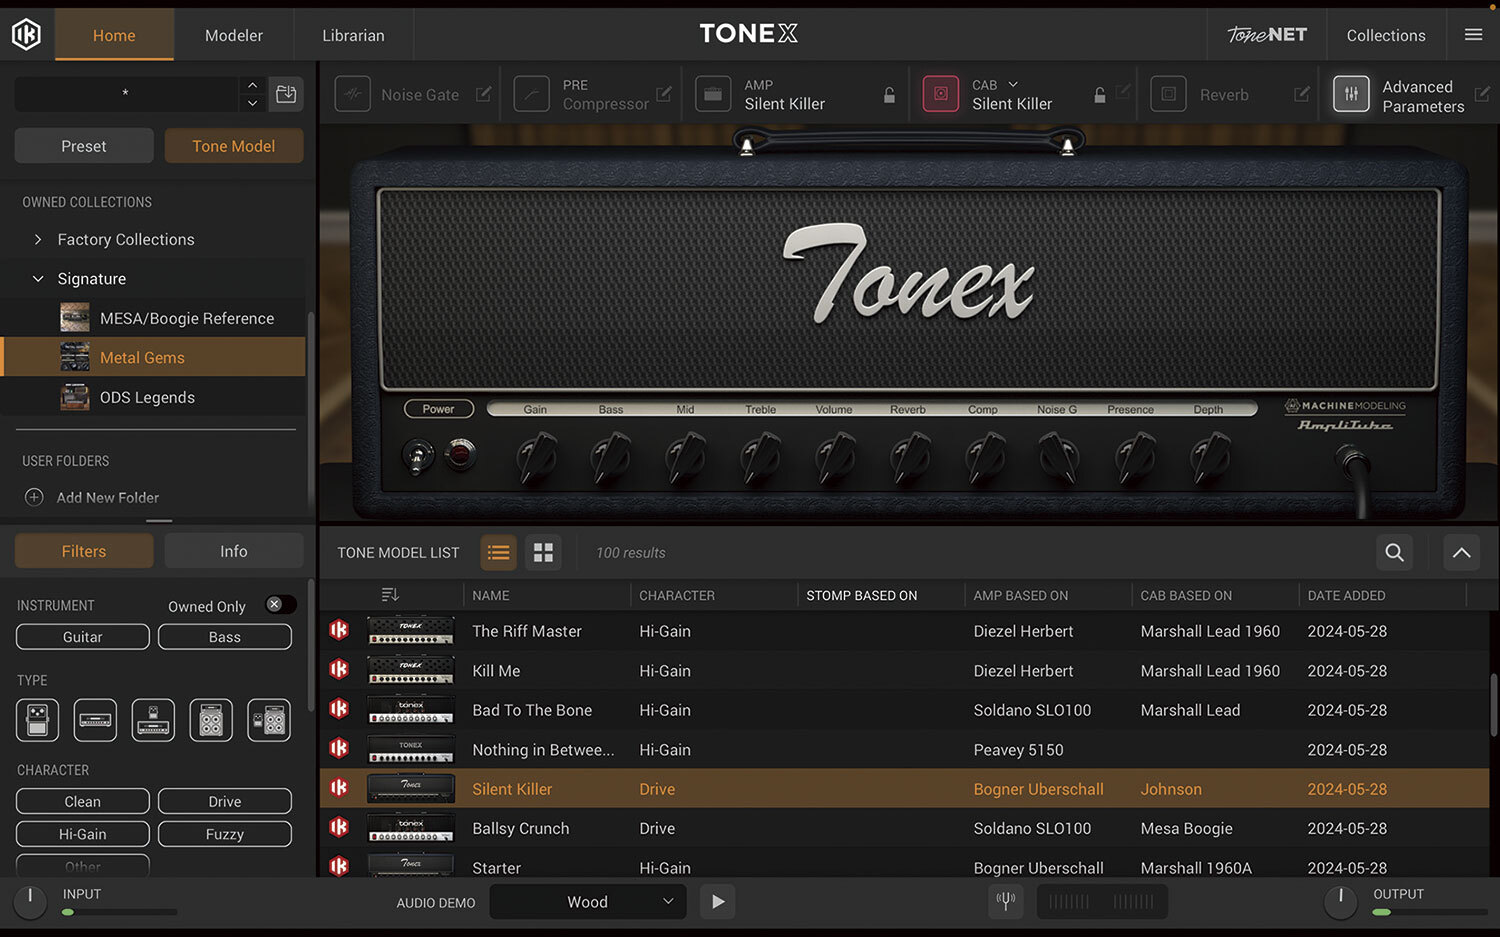Click the tuner icon in bottom bar
Image resolution: width=1500 pixels, height=937 pixels.
click(1006, 901)
